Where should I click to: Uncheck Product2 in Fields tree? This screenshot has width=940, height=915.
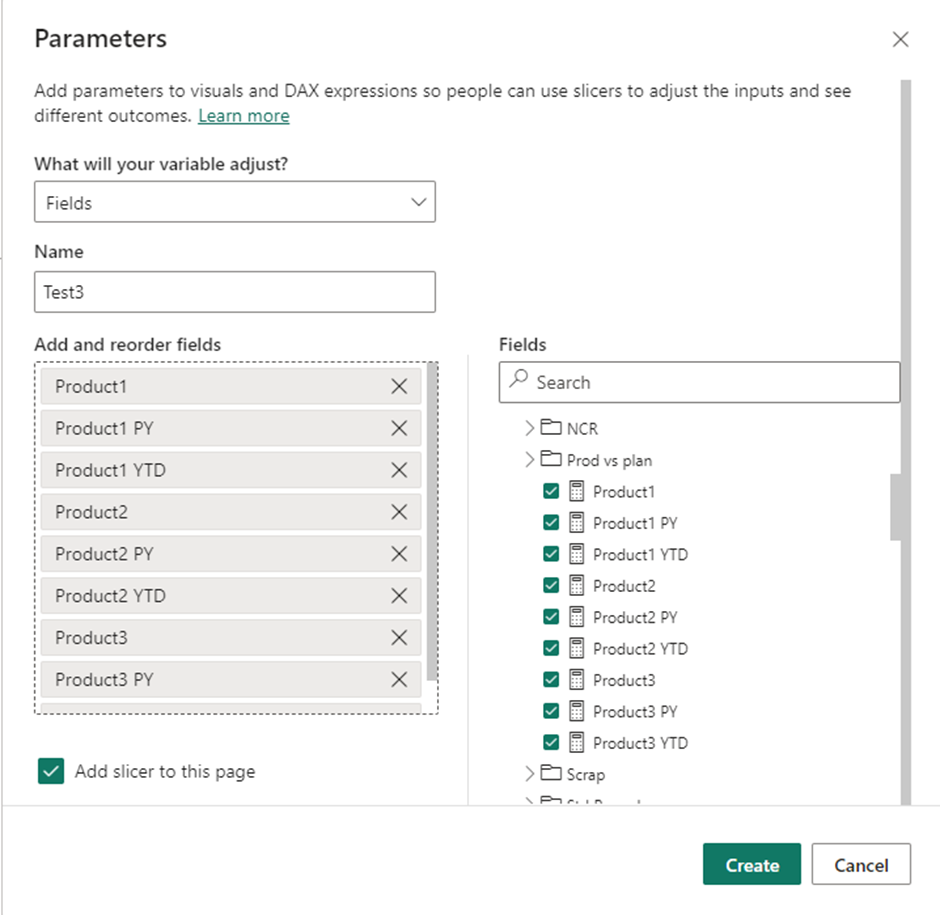[x=551, y=585]
